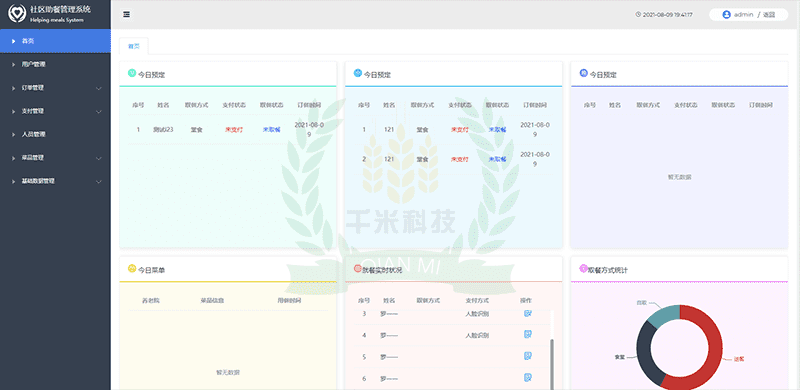Click the red icon beside 就餐实时状况
This screenshot has width=800, height=390.
pyautogui.click(x=358, y=269)
